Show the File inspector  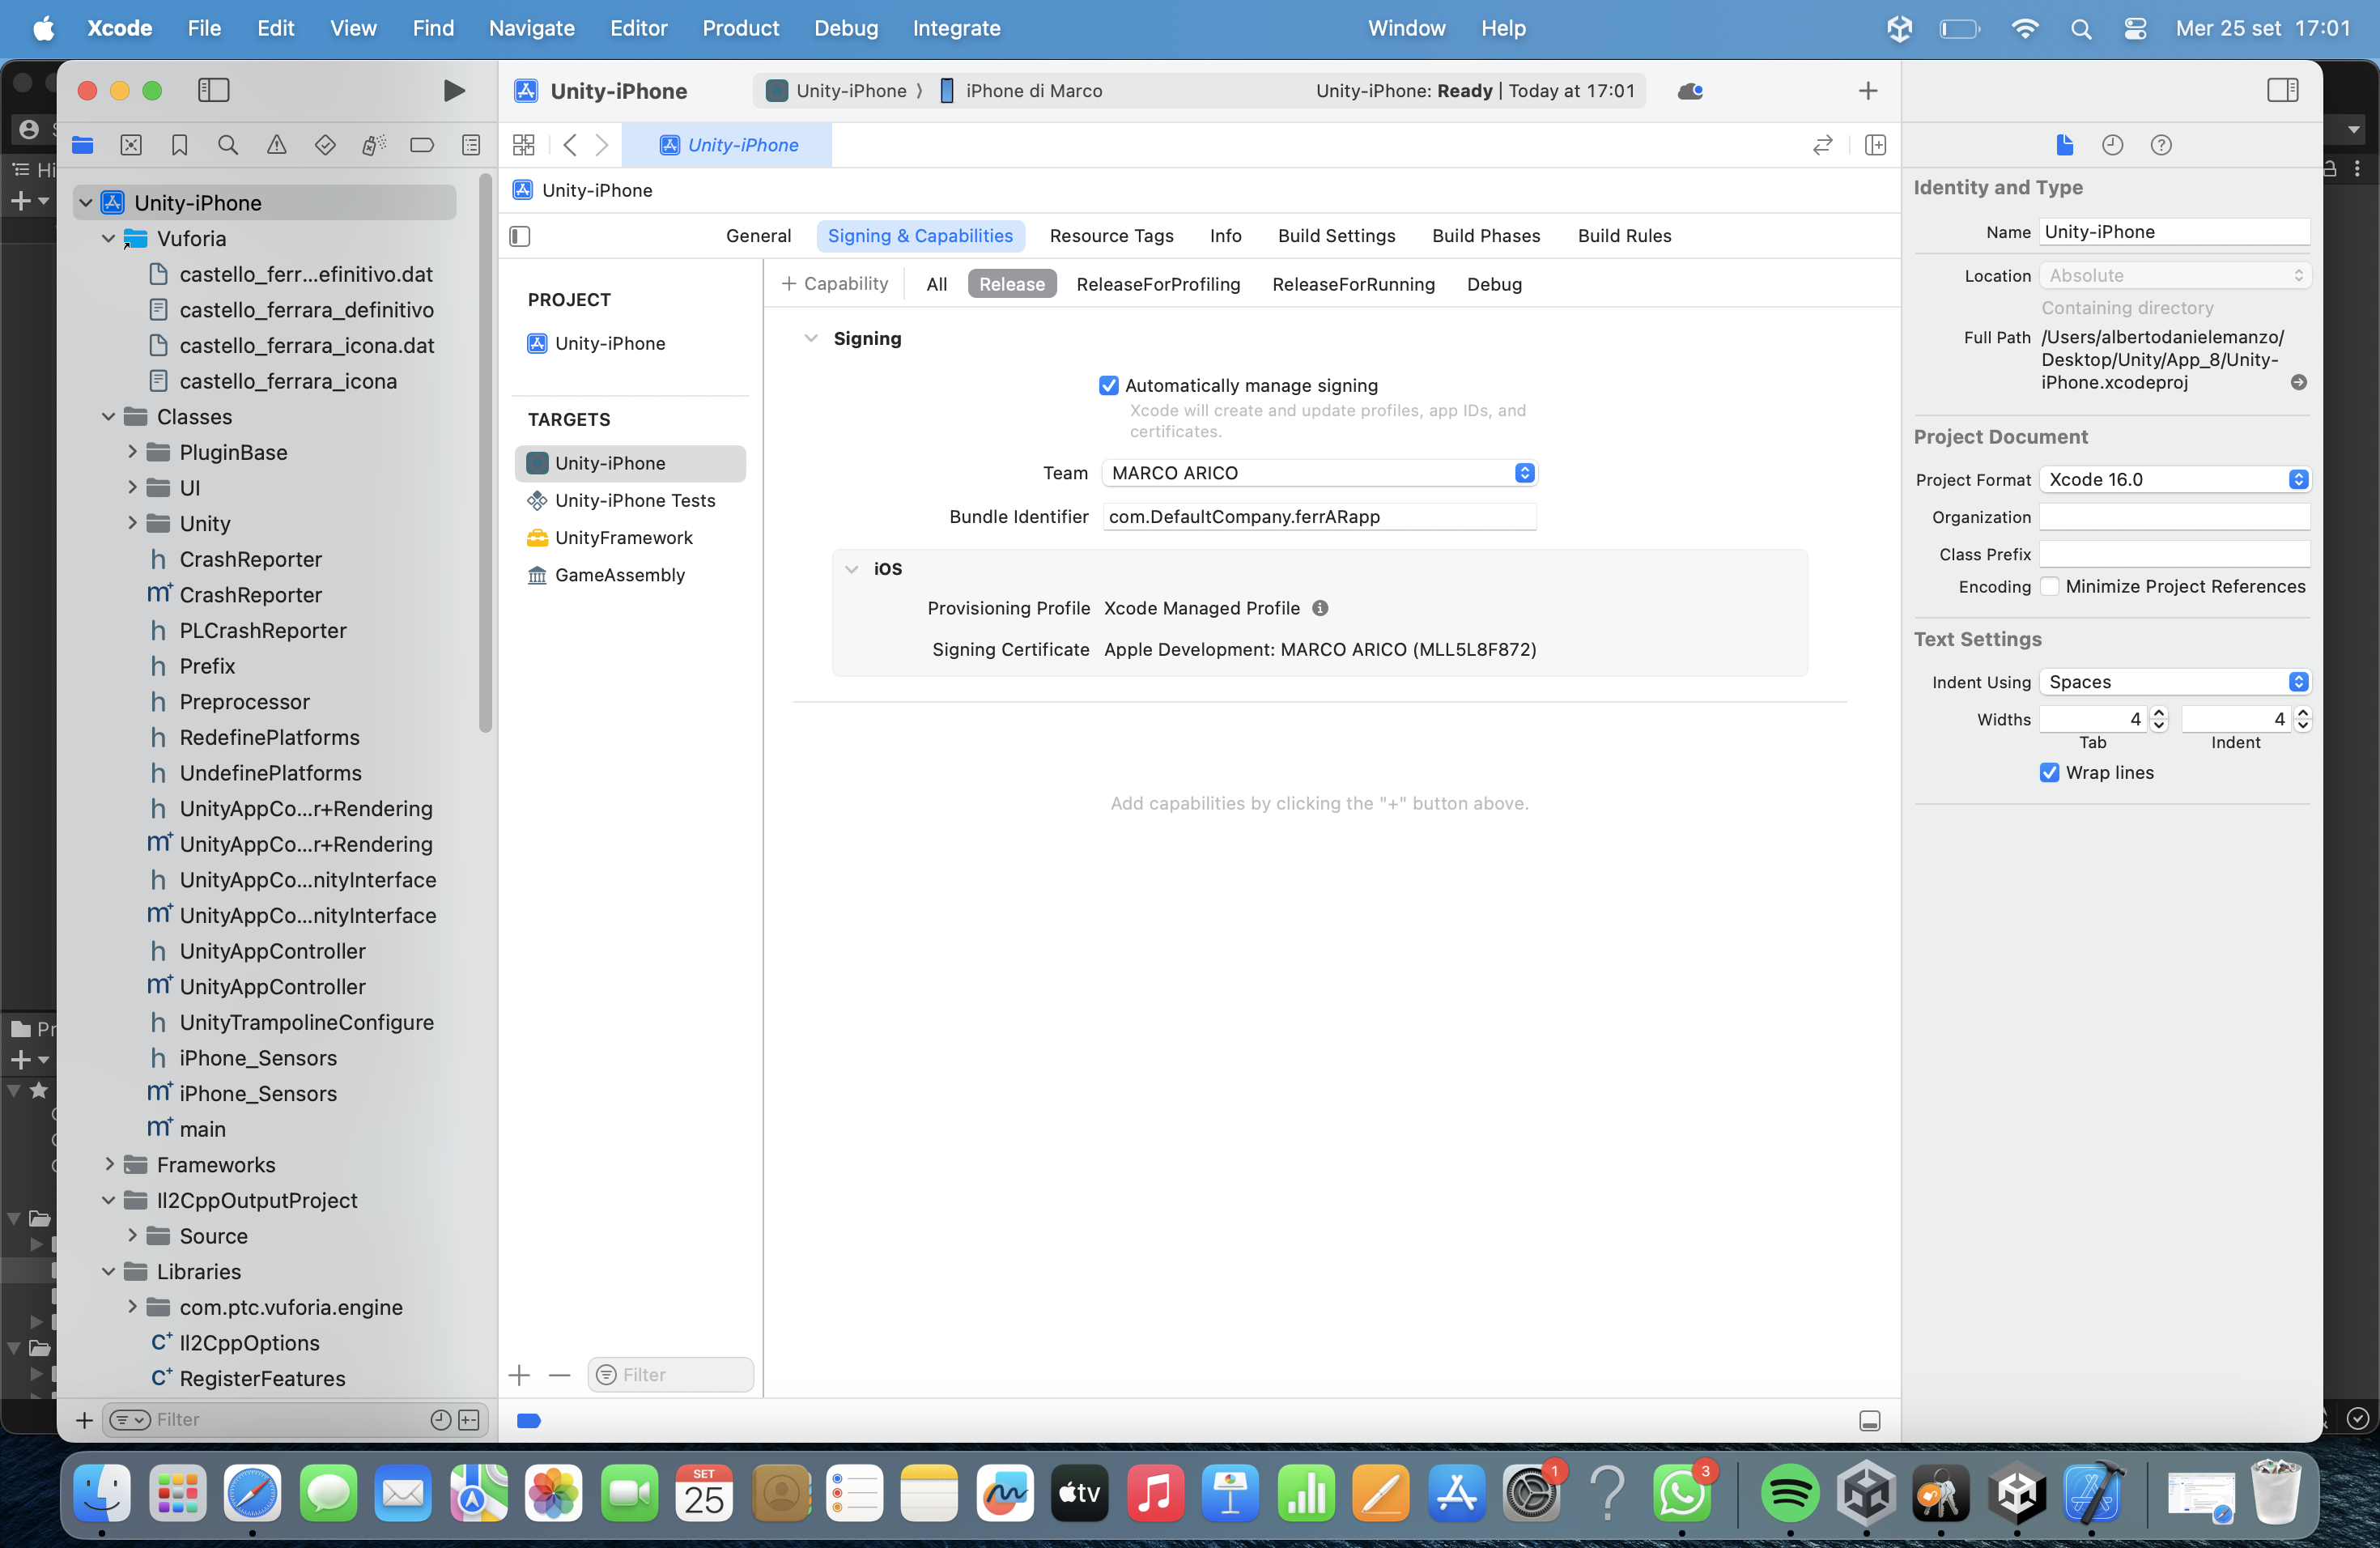[x=2065, y=145]
